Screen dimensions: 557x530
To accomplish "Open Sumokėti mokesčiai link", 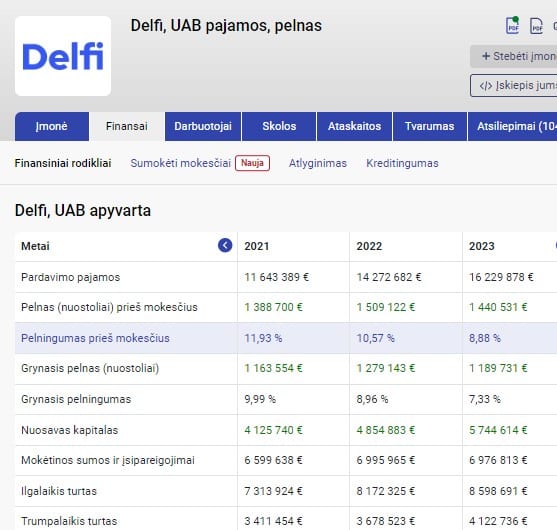I will click(180, 163).
